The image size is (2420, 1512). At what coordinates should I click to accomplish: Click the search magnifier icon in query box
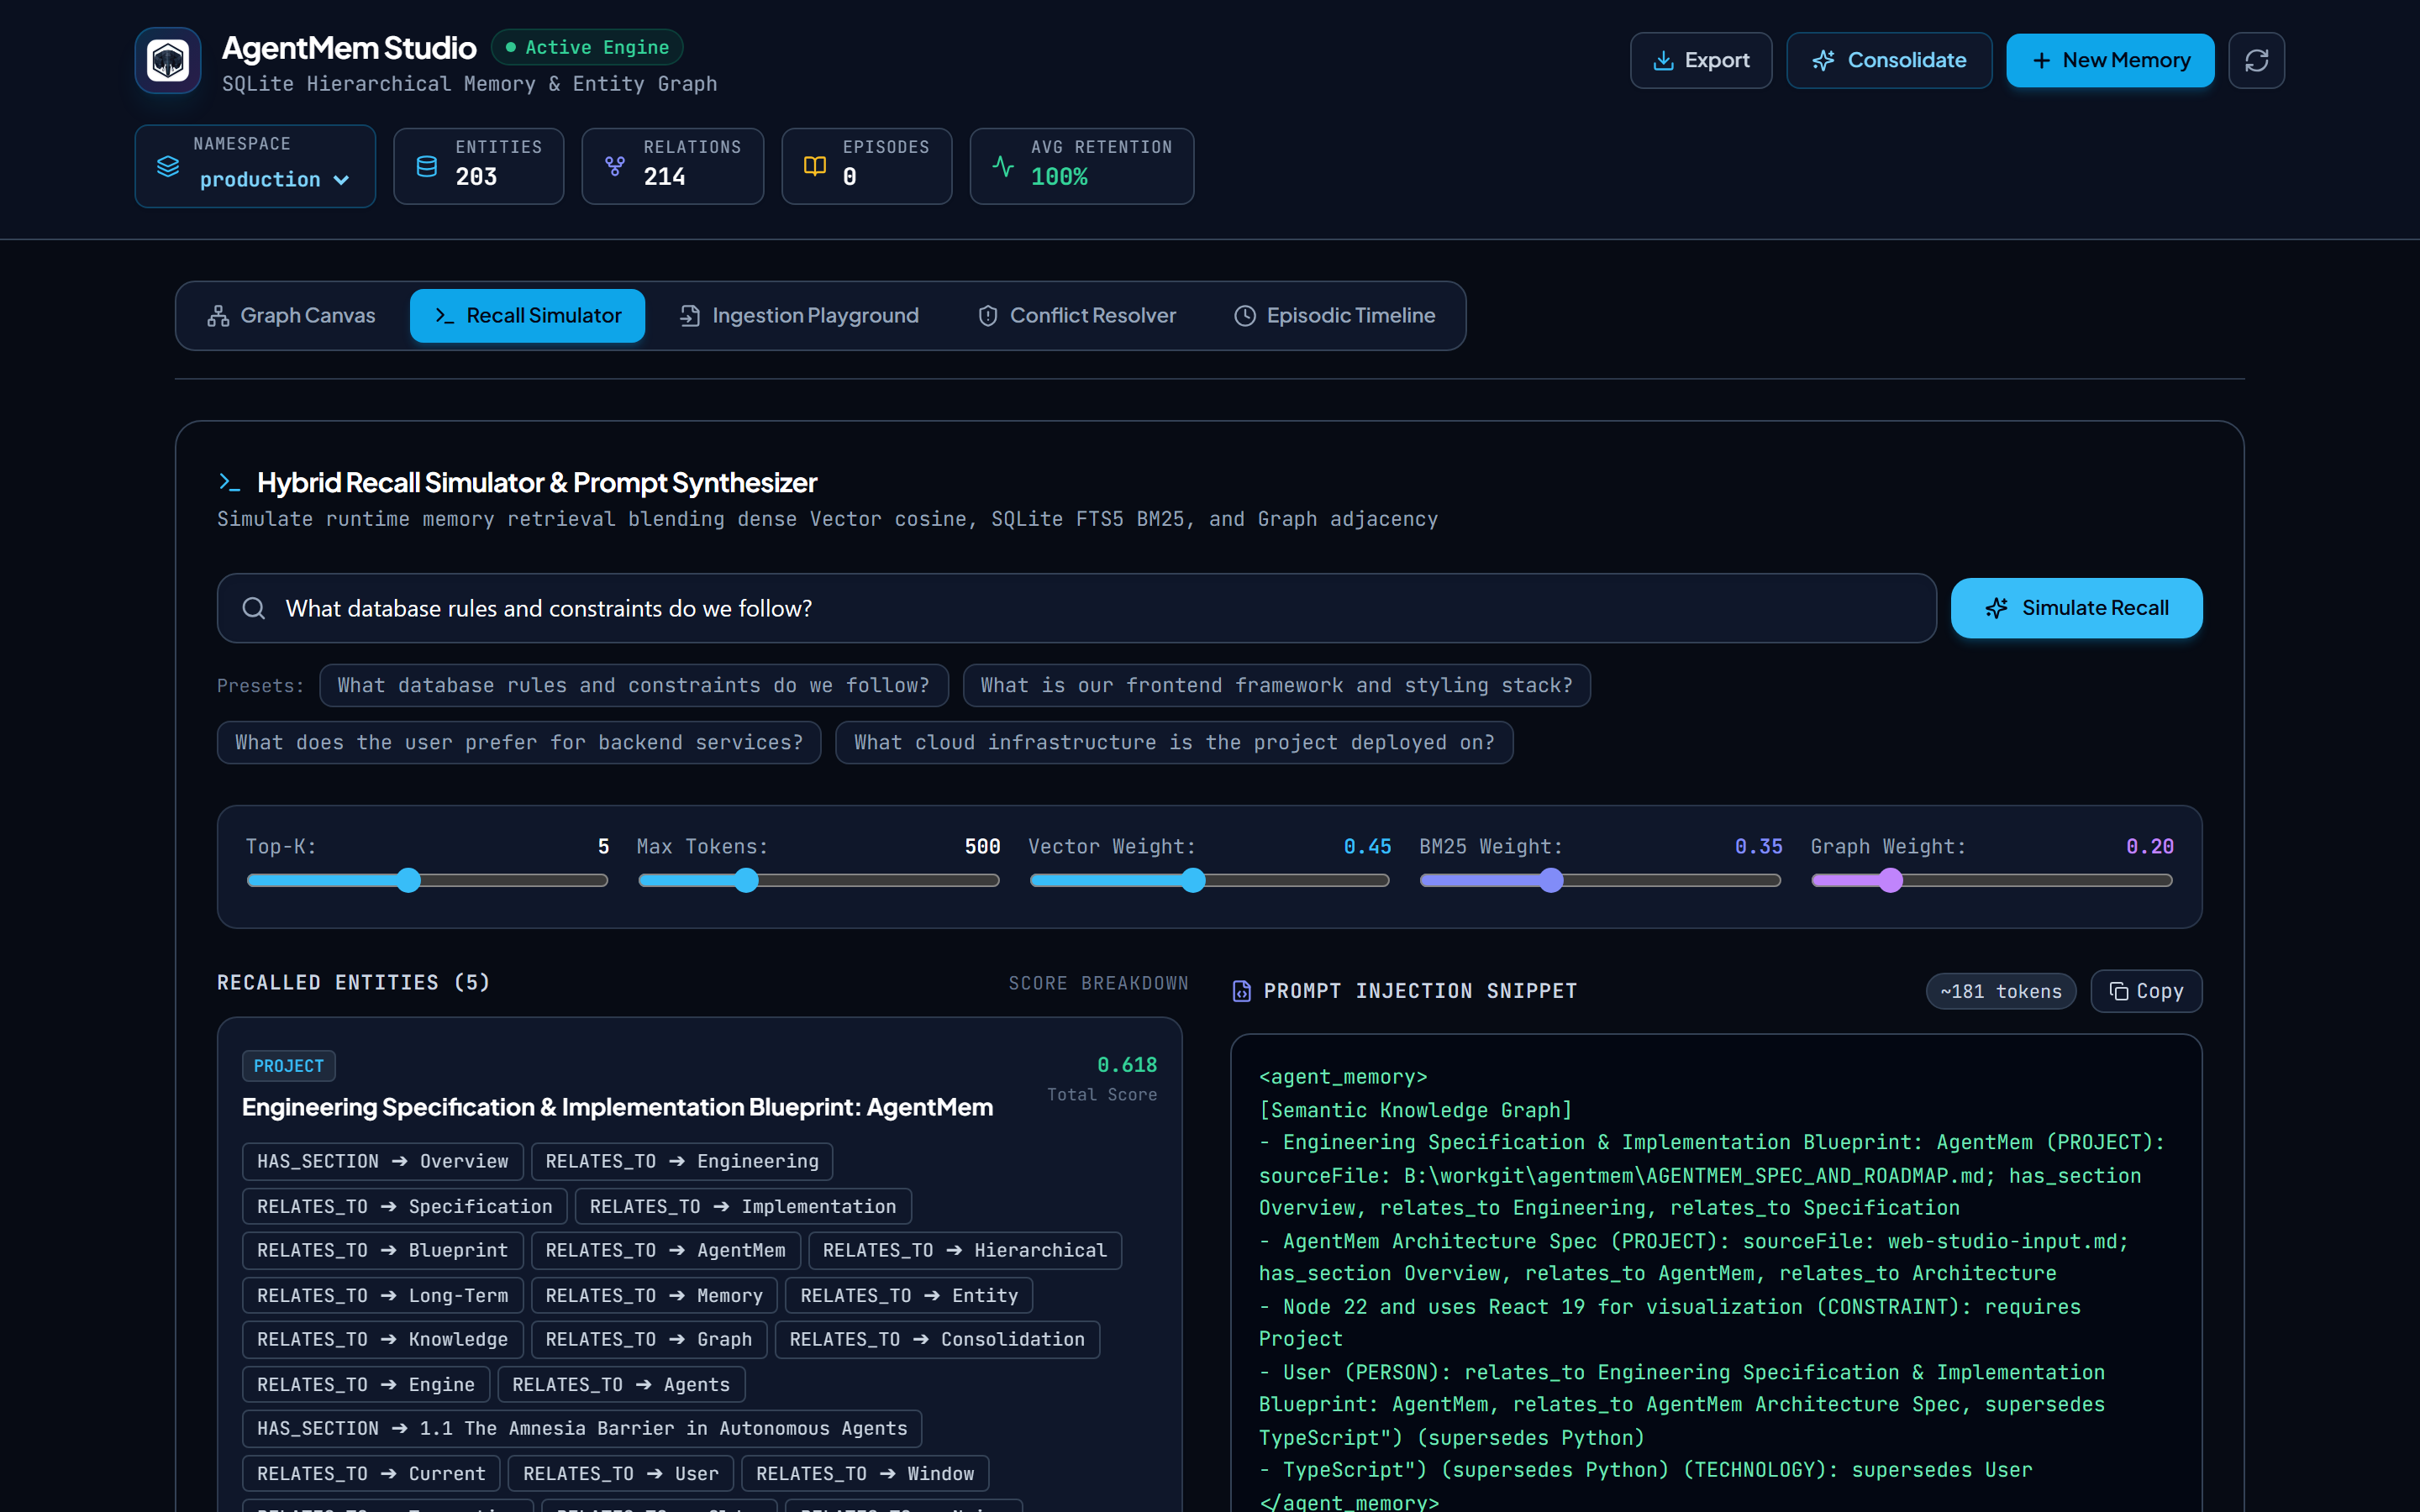tap(254, 608)
